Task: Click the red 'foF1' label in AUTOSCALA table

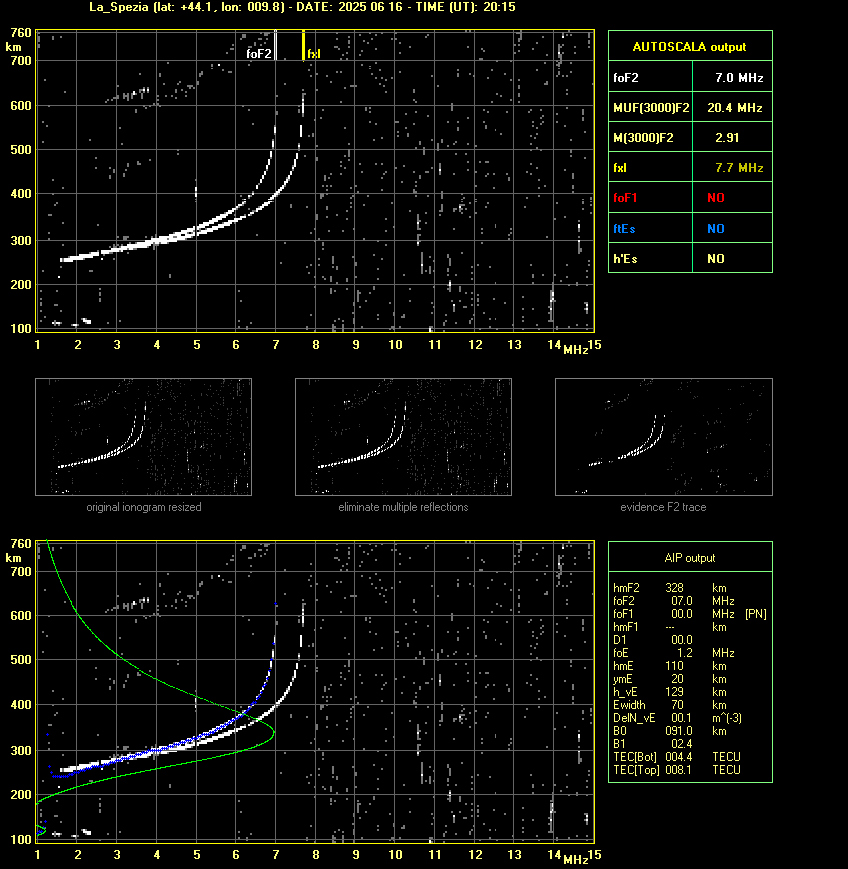Action: 625,198
